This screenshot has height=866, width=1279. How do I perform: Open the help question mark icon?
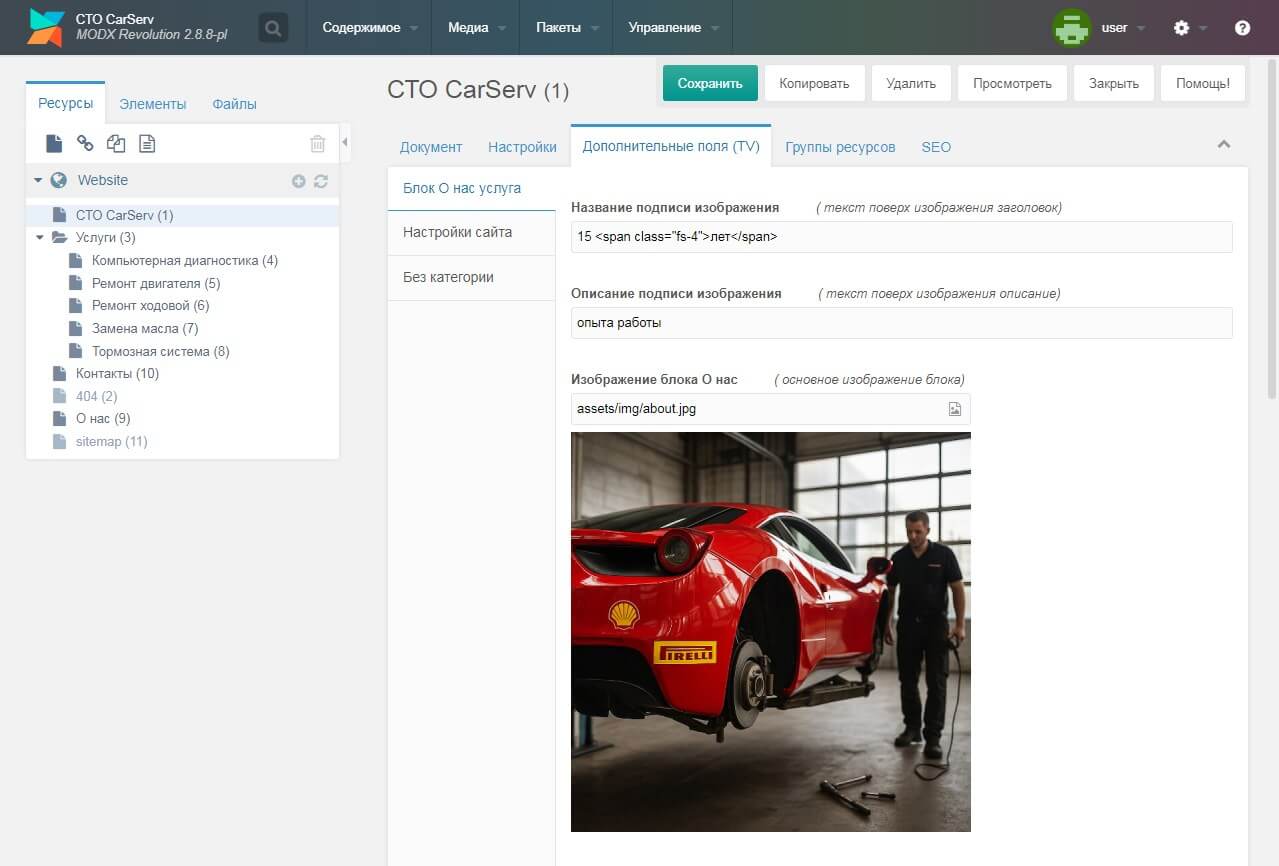pyautogui.click(x=1242, y=28)
